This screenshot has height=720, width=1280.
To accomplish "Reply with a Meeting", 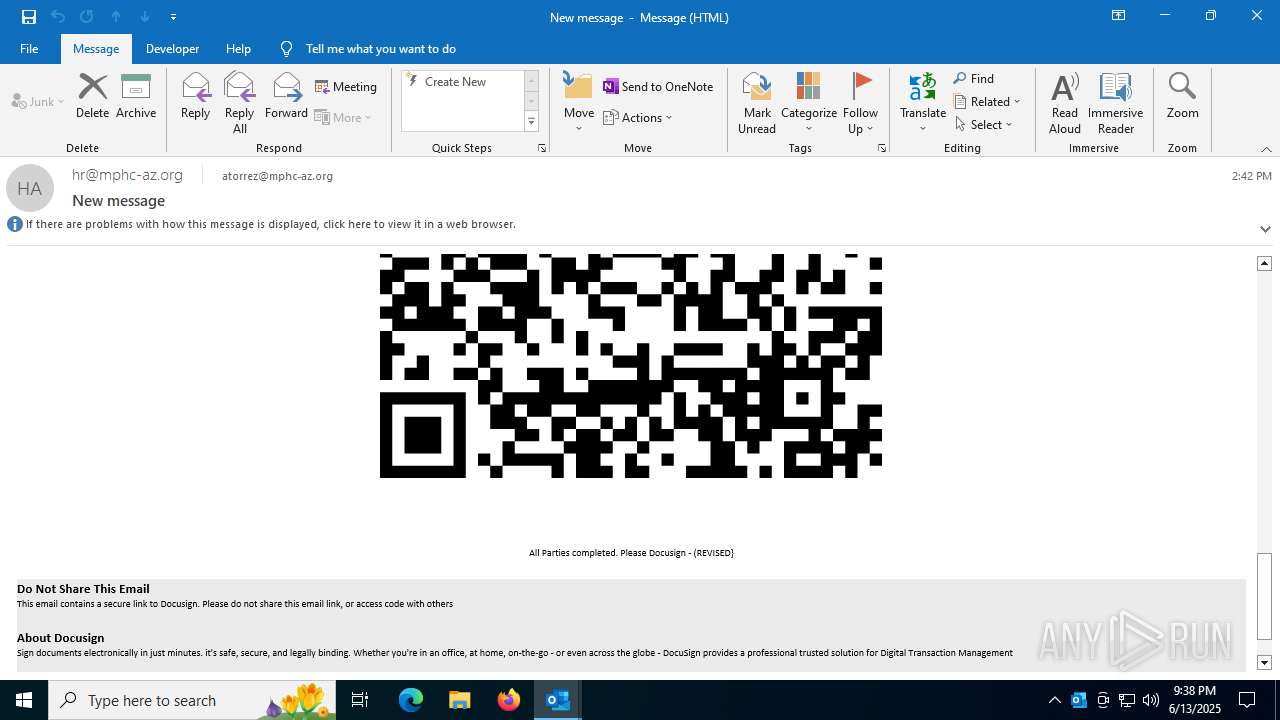I will pos(346,87).
